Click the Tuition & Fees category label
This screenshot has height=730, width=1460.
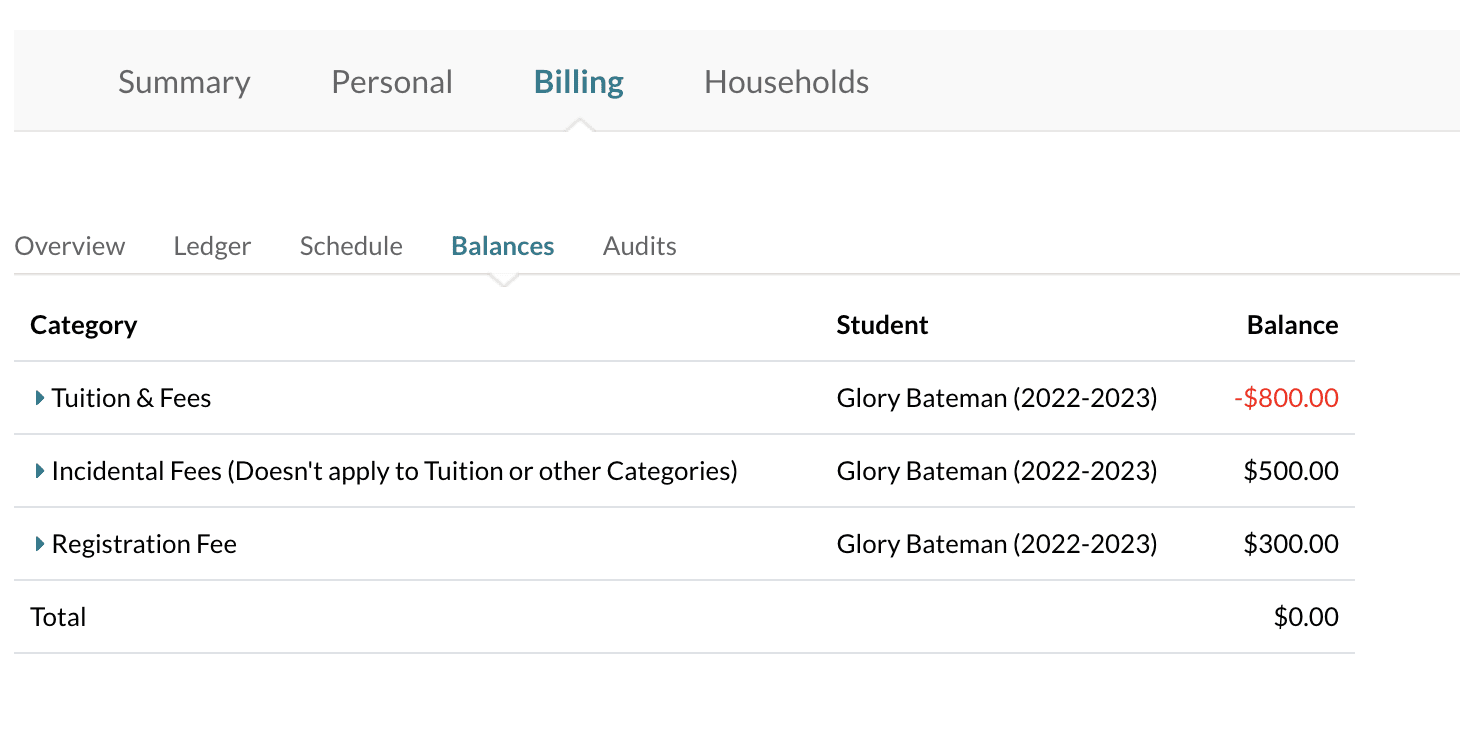131,398
